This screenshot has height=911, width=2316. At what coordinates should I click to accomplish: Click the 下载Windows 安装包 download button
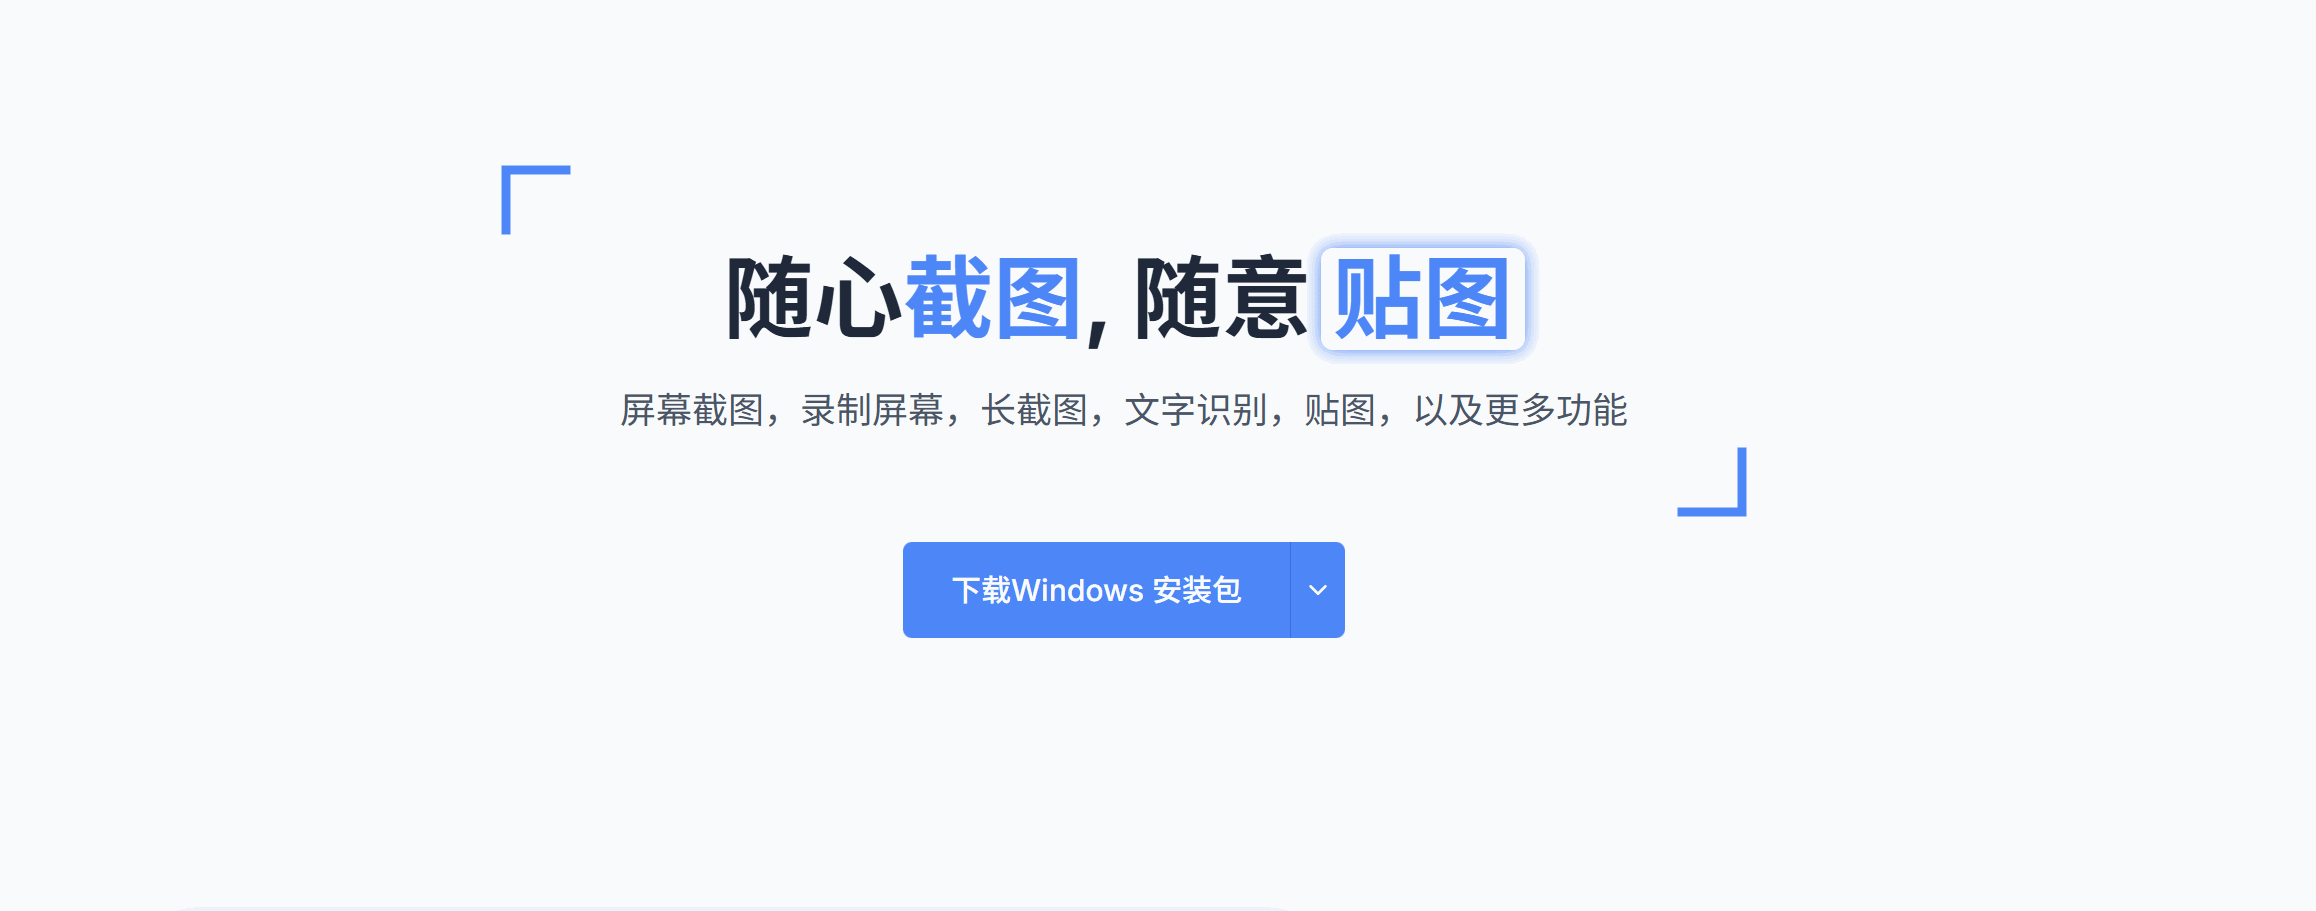1096,590
